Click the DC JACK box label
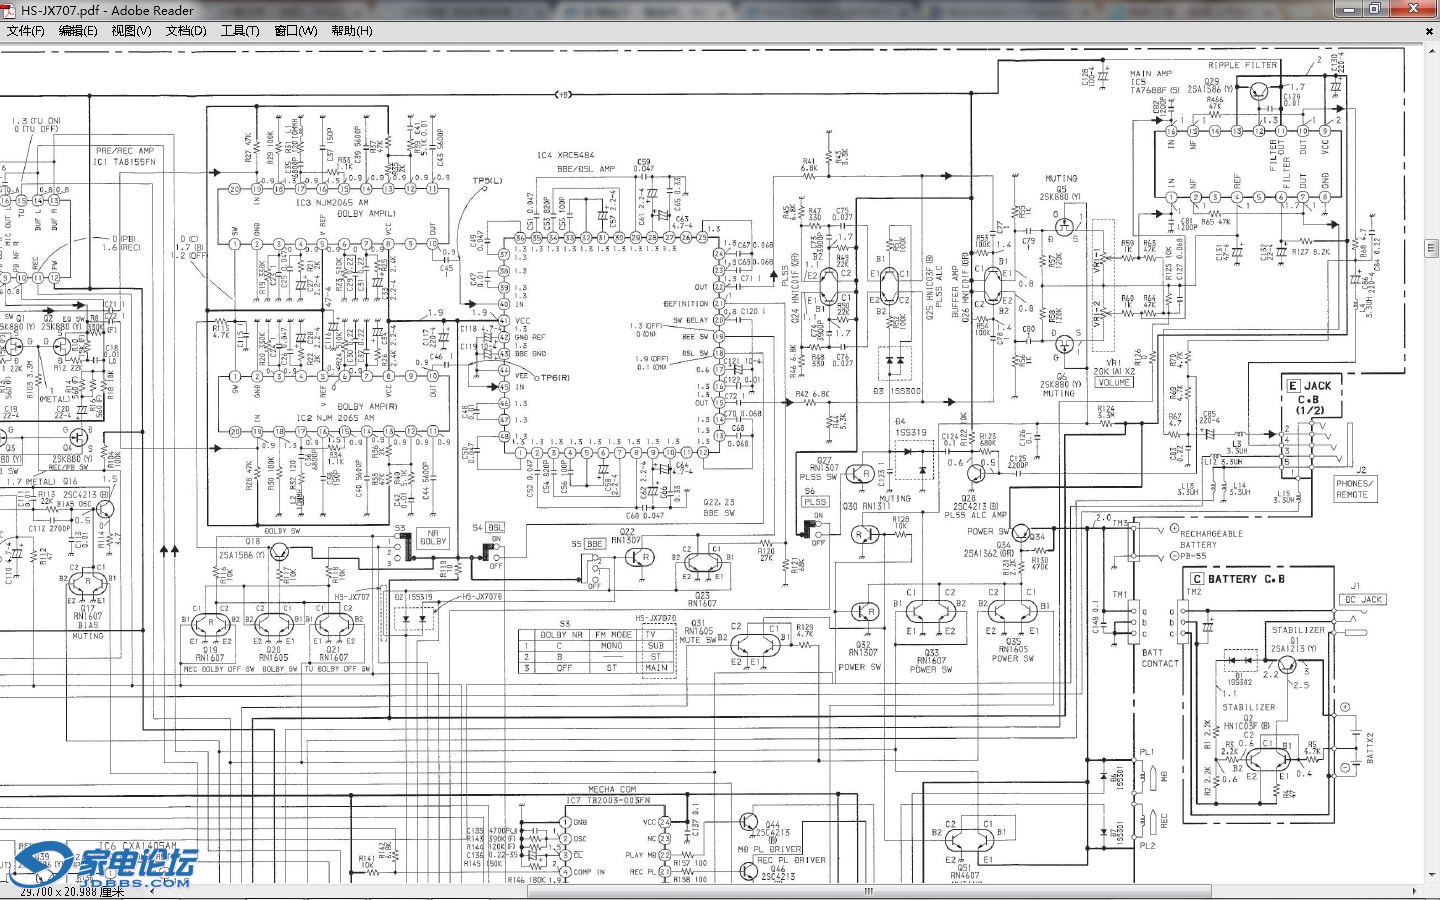The height and width of the screenshot is (900, 1440). tap(1363, 600)
